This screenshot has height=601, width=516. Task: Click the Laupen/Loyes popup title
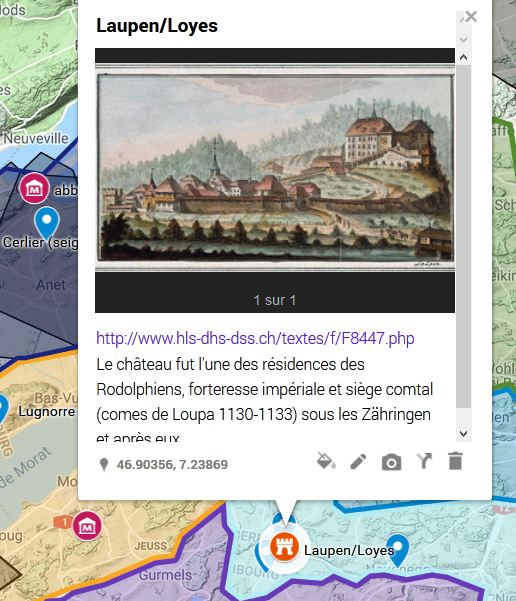tap(157, 26)
